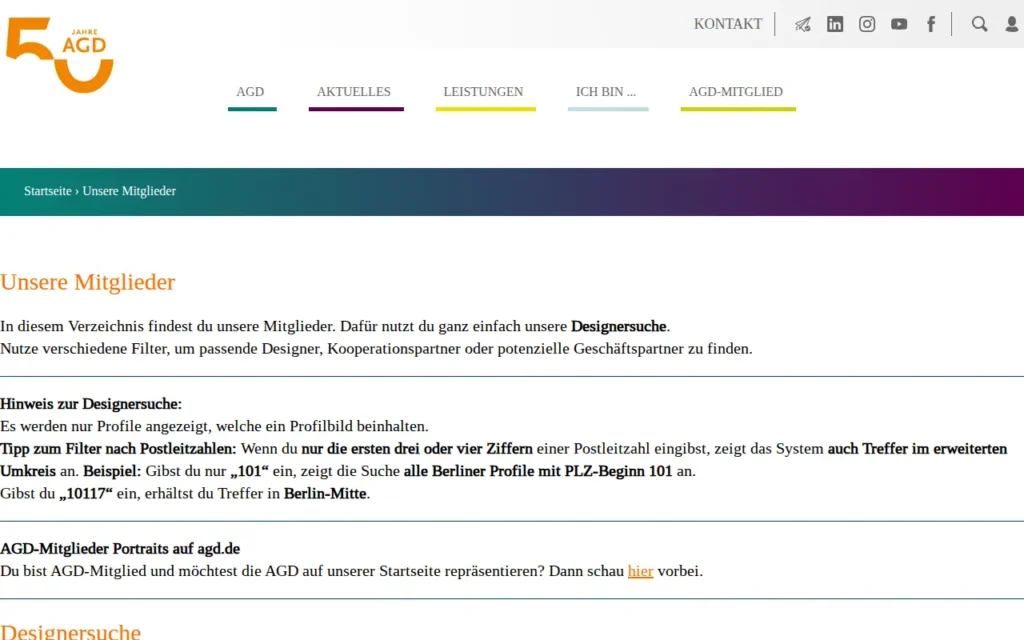Screen dimensions: 1024x640
Task: Open the newsletter paper-plane icon
Action: pyautogui.click(x=803, y=24)
